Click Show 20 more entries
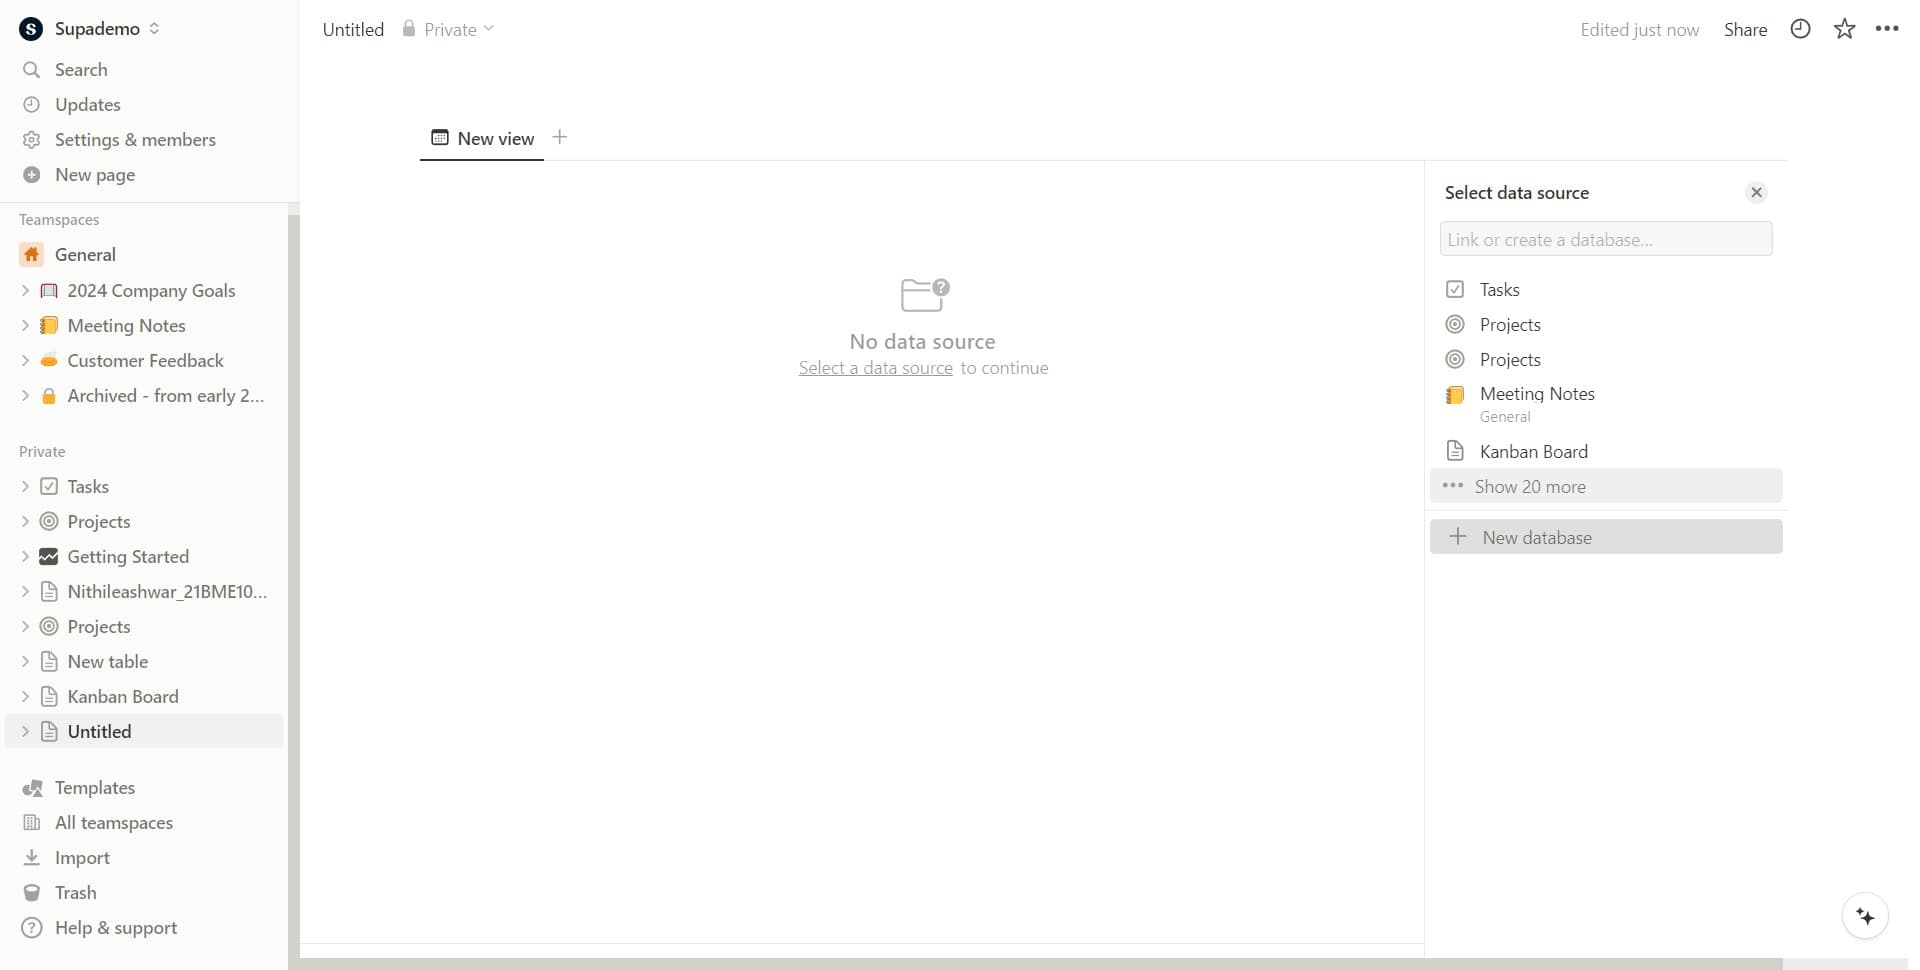The image size is (1920, 970). click(x=1529, y=486)
